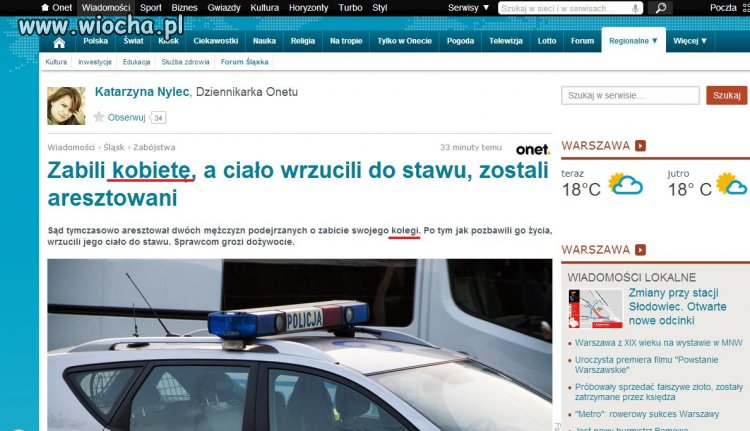Select the Lotto tab
Screen dimensions: 750x431
pyautogui.click(x=547, y=41)
